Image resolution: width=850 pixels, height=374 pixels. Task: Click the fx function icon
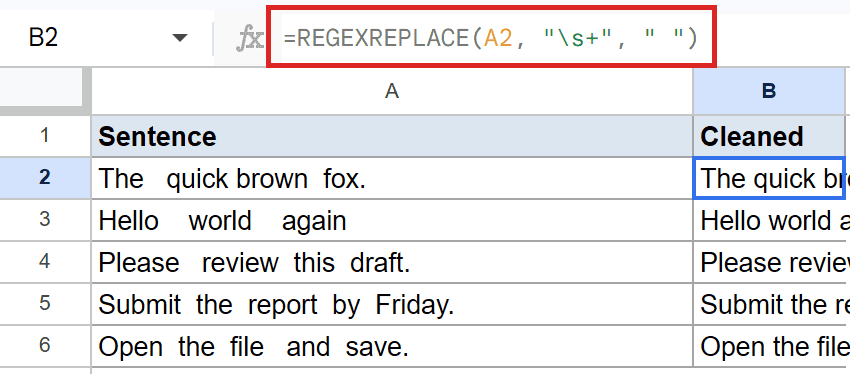250,39
